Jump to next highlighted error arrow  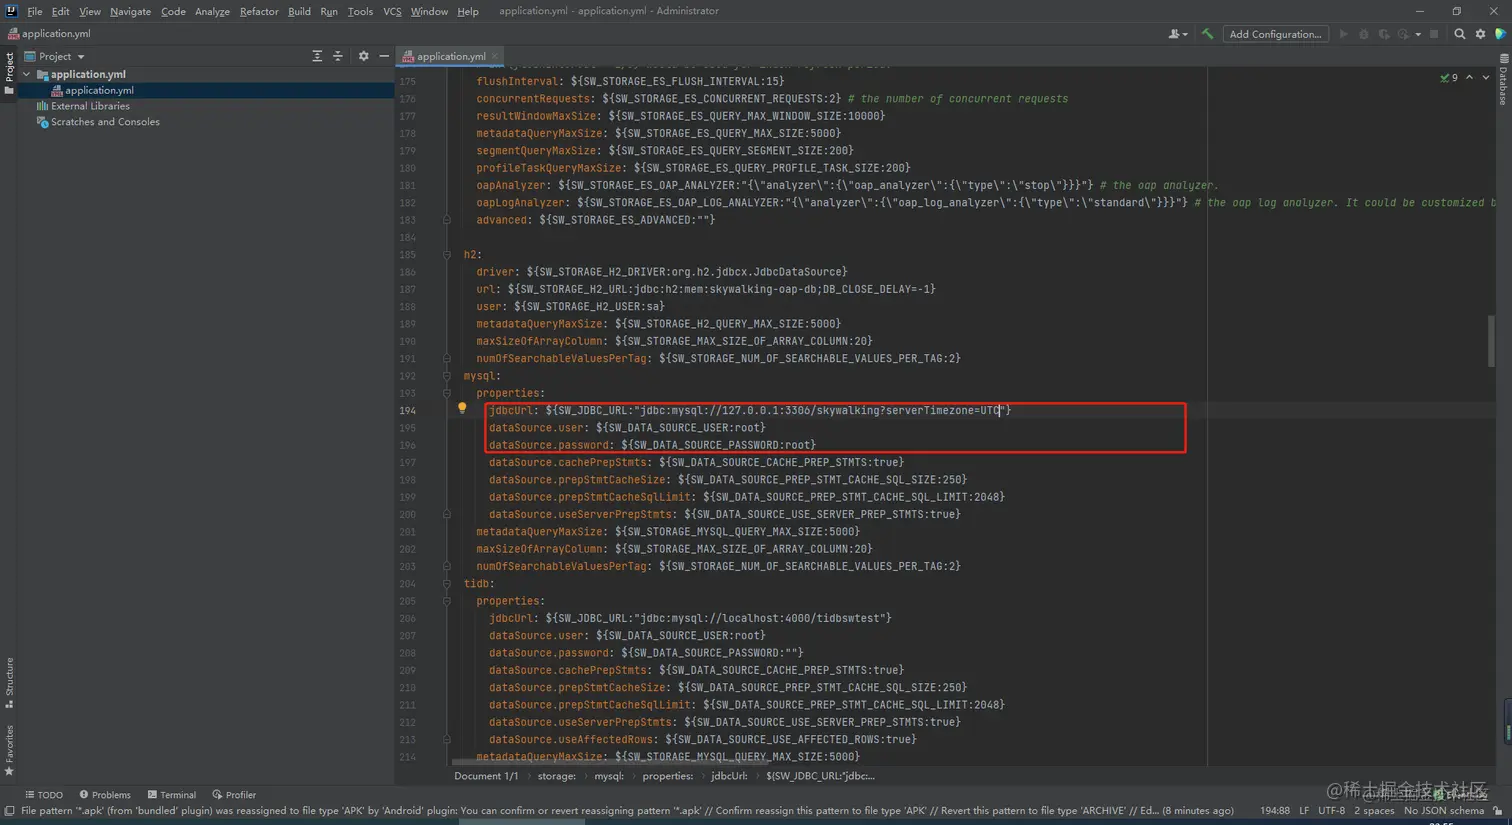pos(1486,77)
